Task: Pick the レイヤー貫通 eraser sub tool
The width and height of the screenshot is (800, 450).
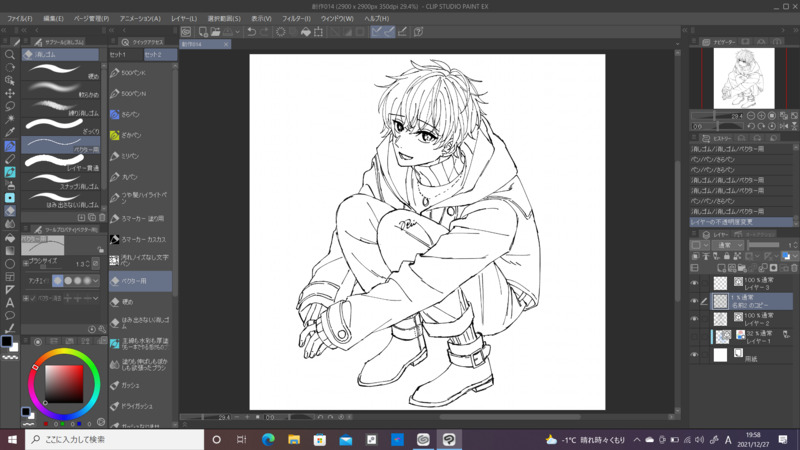Action: click(61, 163)
